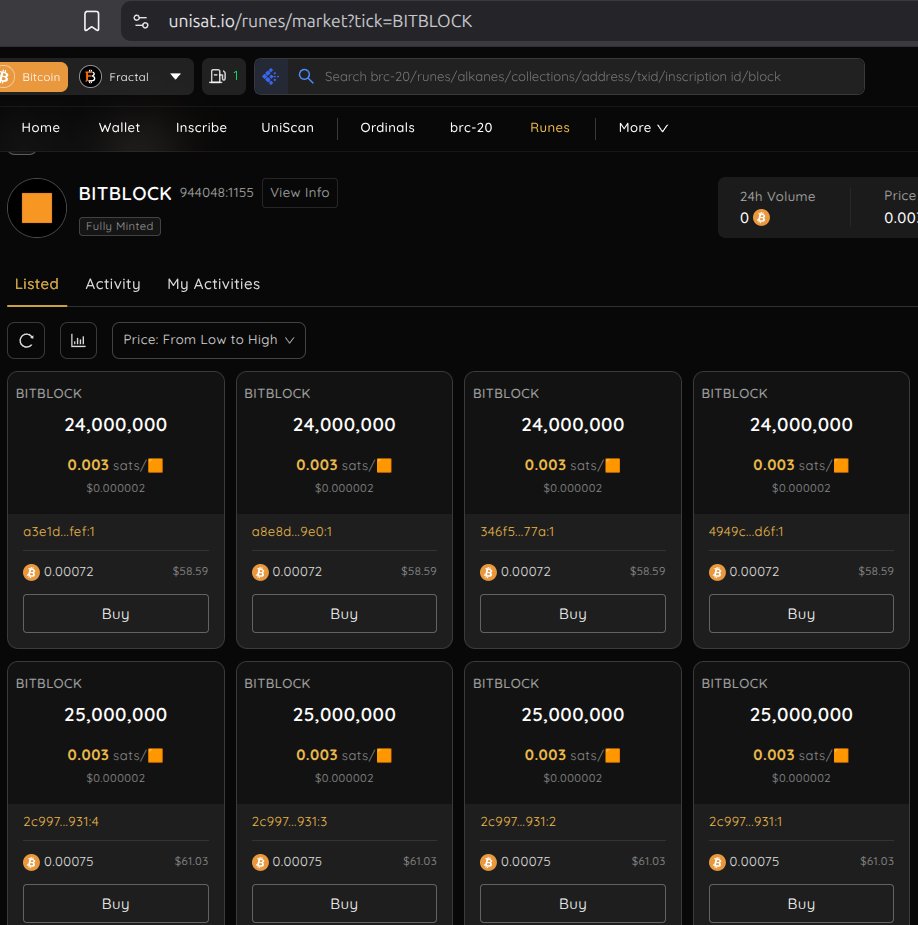Open the 2c997...931:2 link

tap(518, 822)
